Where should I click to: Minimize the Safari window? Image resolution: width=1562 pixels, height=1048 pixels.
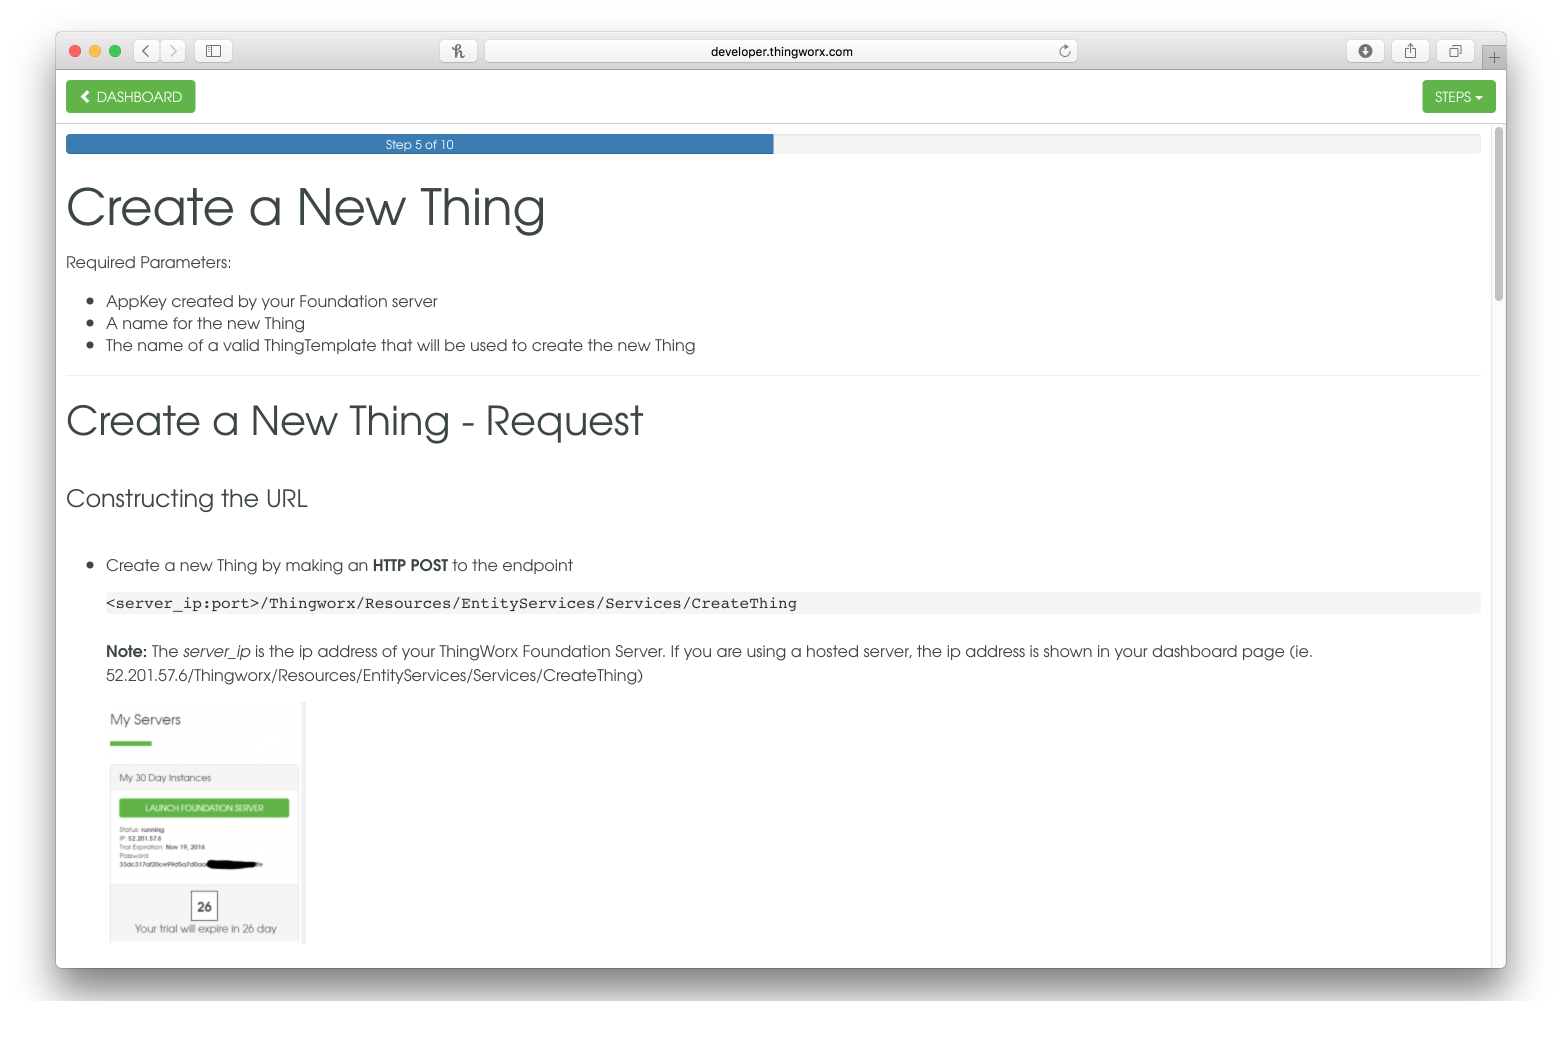[95, 51]
